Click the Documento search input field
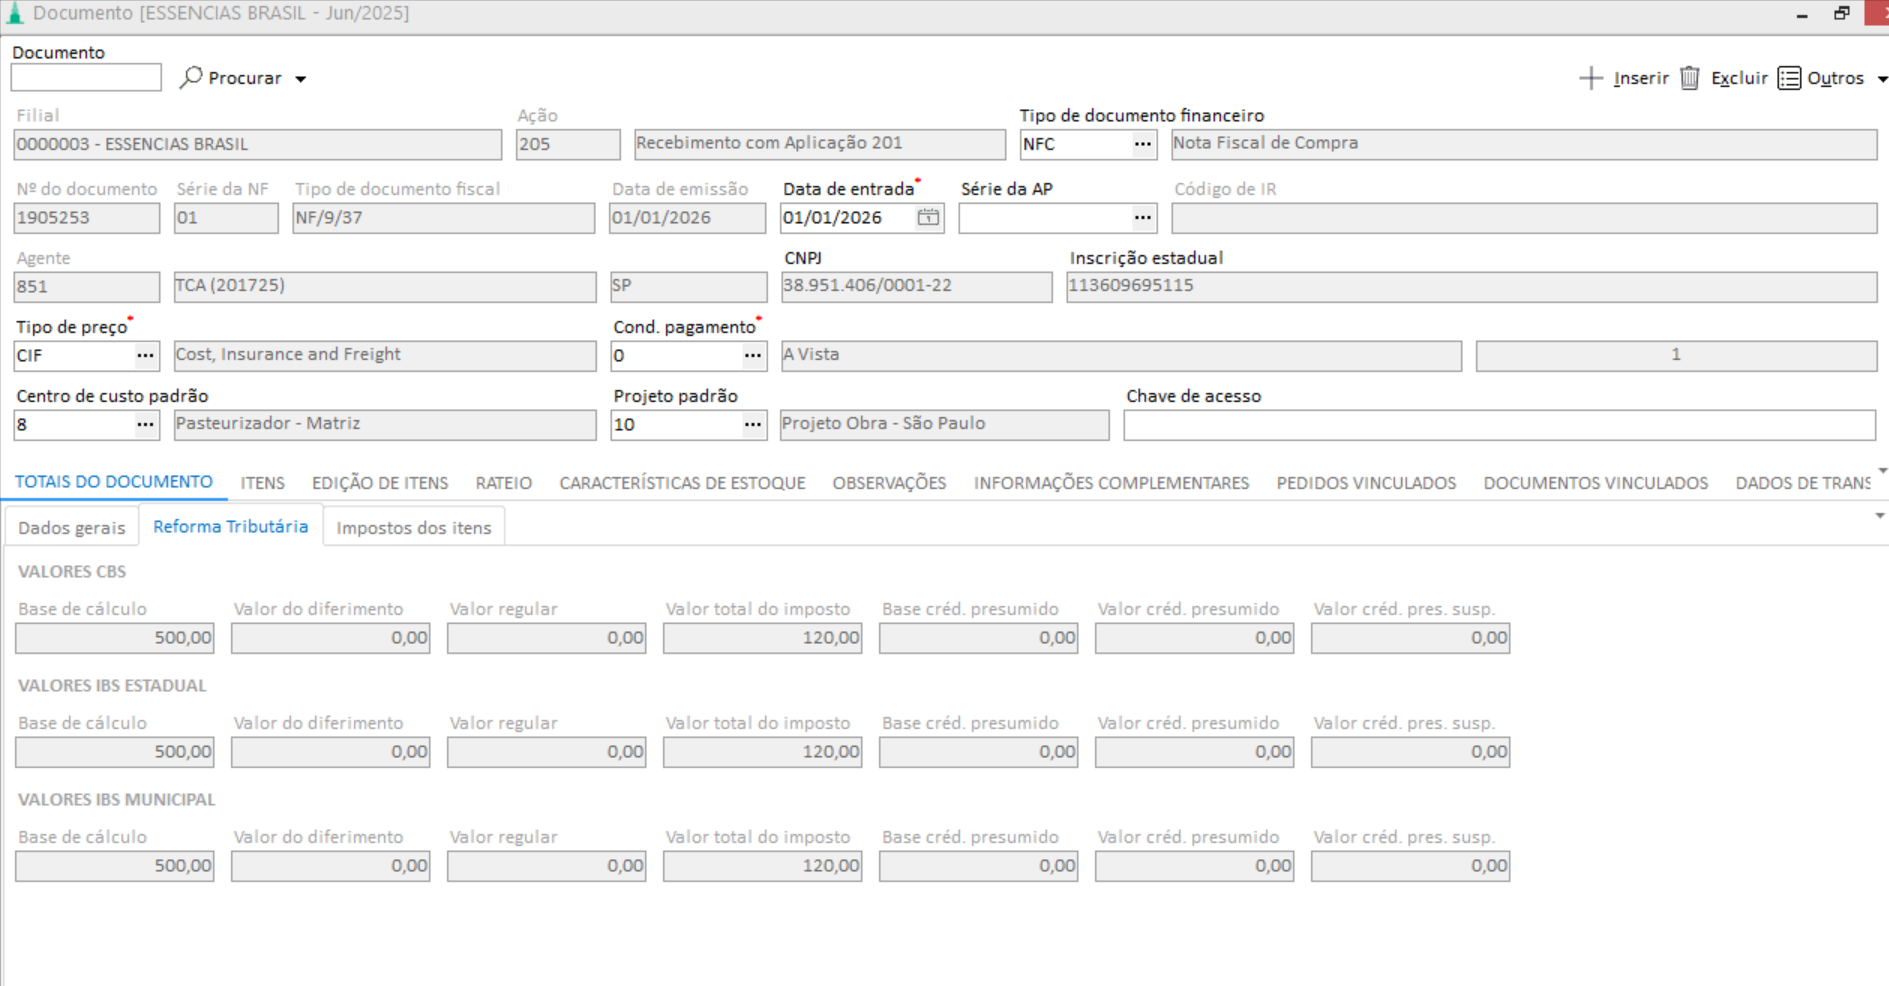Screen dimensions: 1889x986 pos(86,77)
